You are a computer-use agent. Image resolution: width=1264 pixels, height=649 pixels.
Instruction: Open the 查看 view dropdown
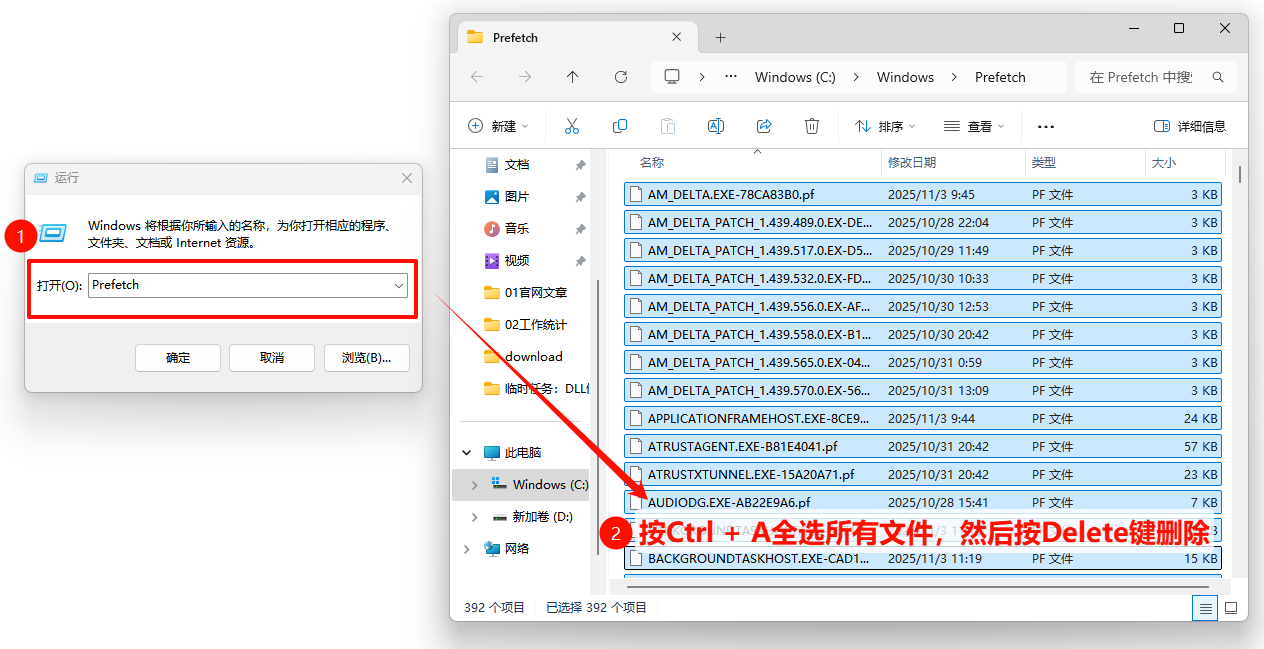972,125
